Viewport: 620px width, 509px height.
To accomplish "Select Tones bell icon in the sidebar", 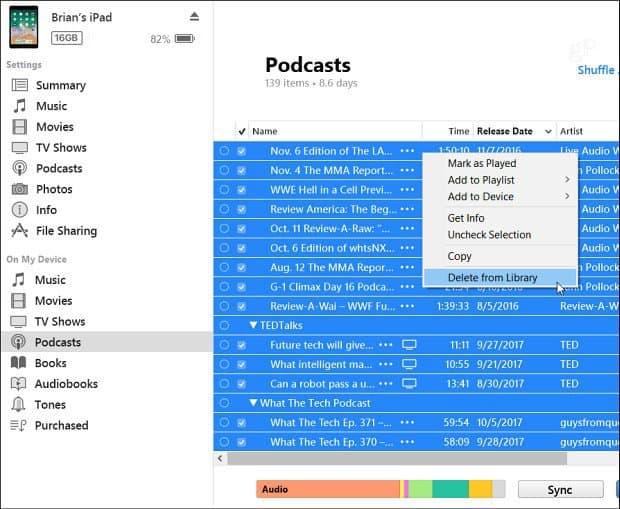I will coord(19,405).
